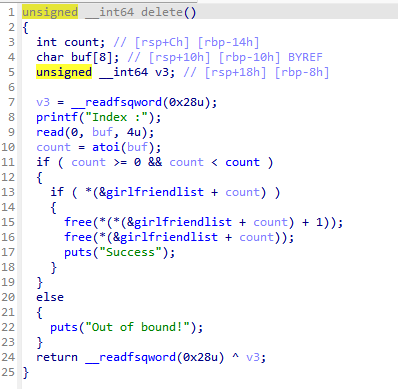Click the puts call on line 22
Screen dimensions: 398x389
[x=64, y=327]
